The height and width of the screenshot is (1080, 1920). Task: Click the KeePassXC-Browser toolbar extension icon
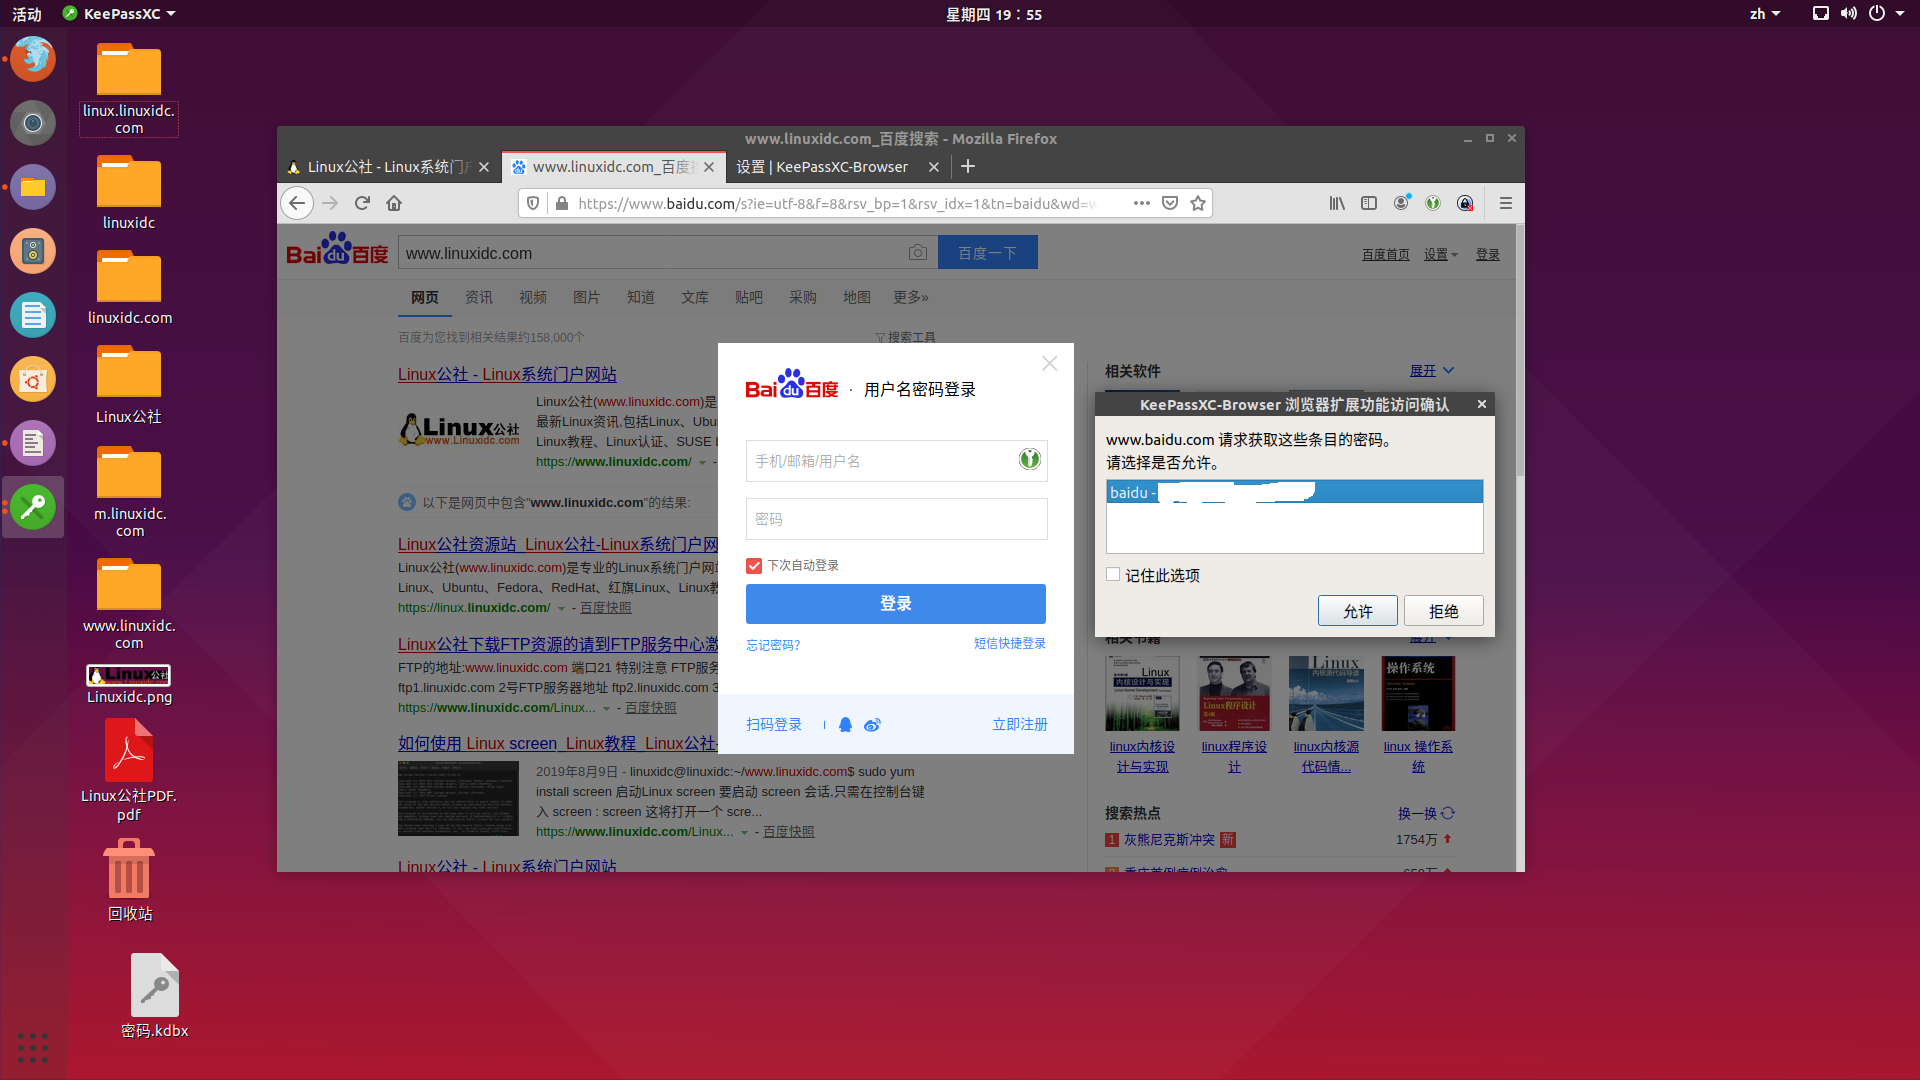(x=1433, y=203)
